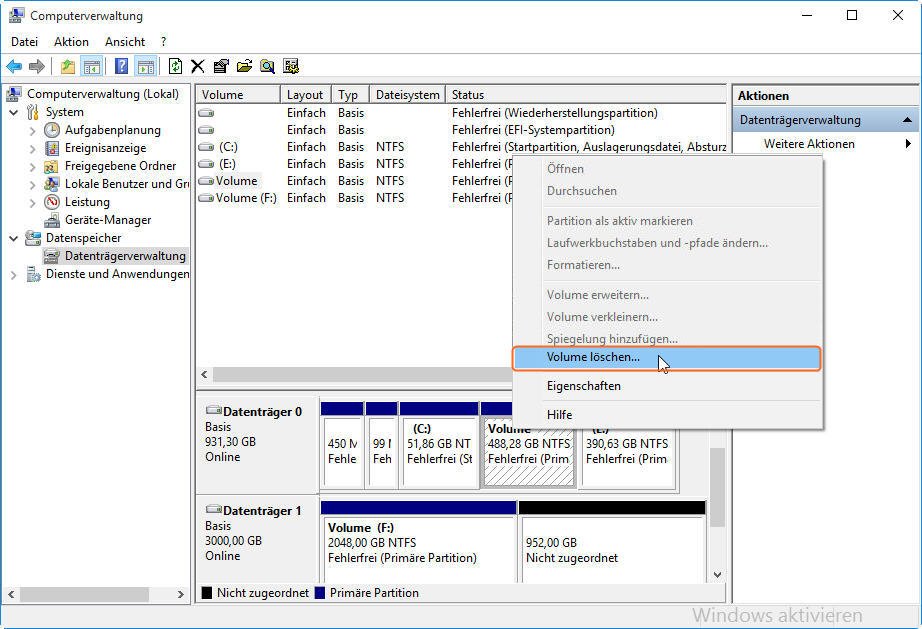922x629 pixels.
Task: Open Weitere Aktionen in the Aktionen pane
Action: pyautogui.click(x=809, y=144)
